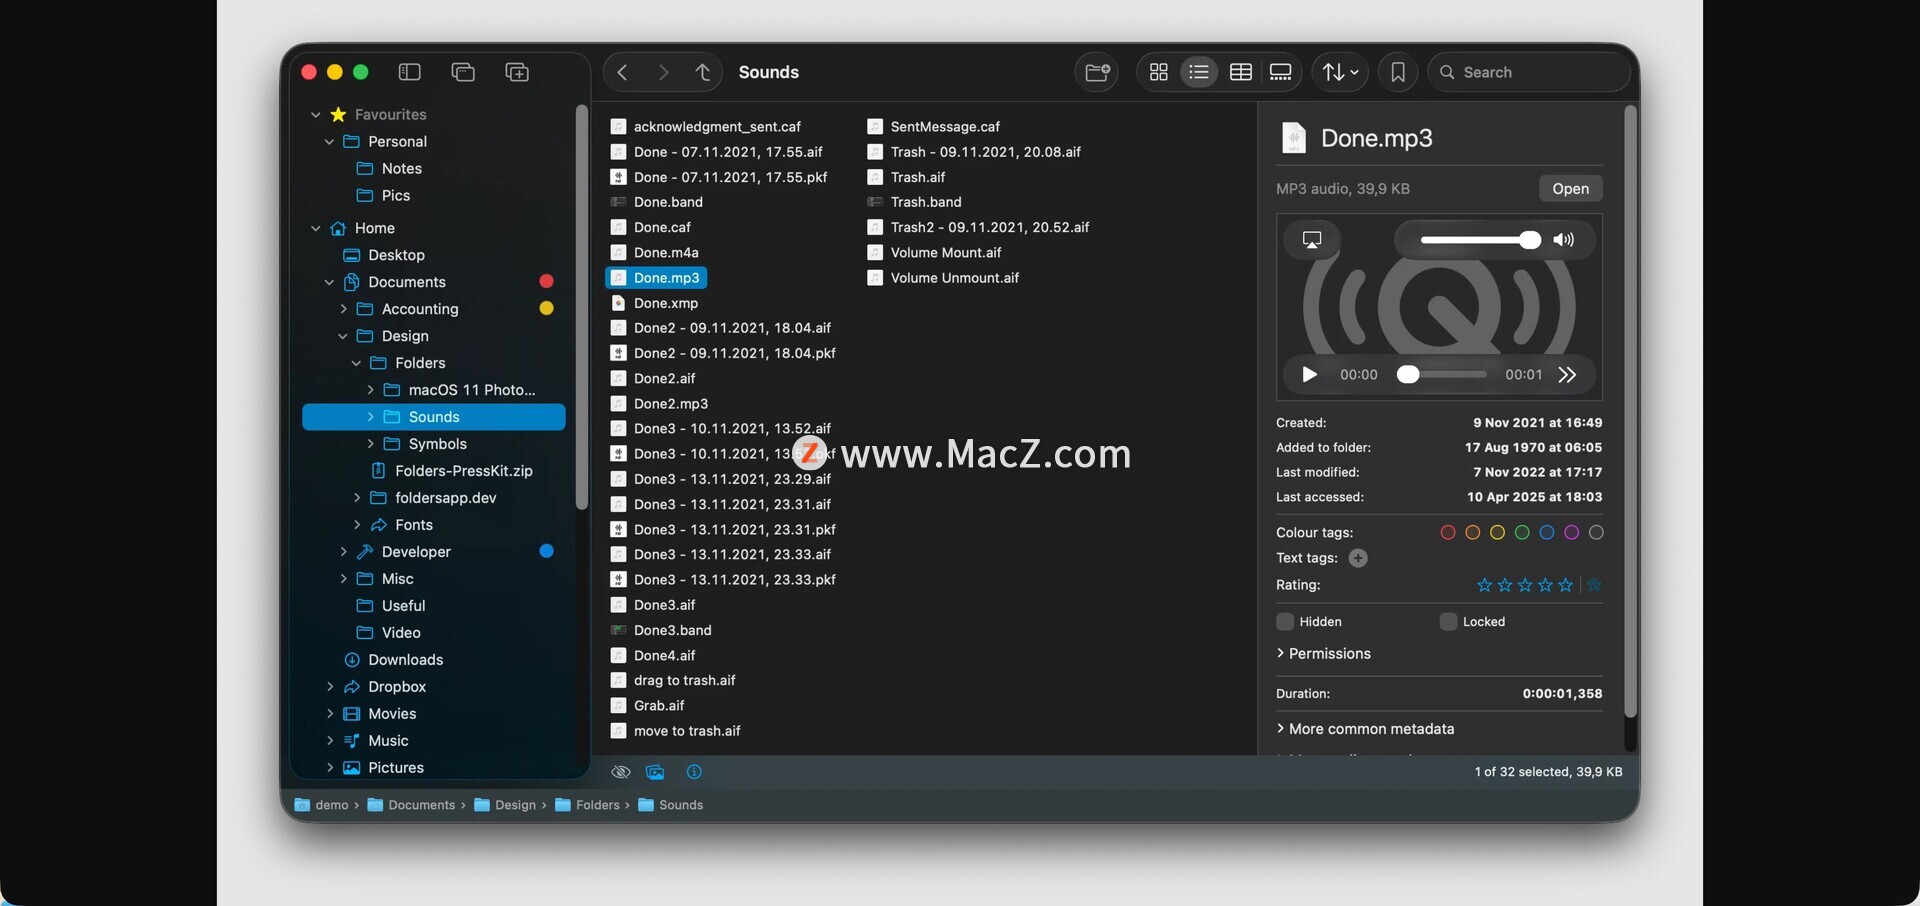This screenshot has width=1920, height=906.
Task: Switch to gallery view
Action: (1280, 72)
